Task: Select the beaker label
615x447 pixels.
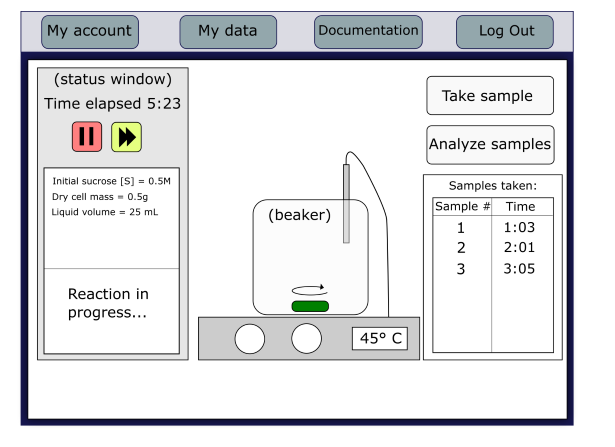Action: pos(298,214)
